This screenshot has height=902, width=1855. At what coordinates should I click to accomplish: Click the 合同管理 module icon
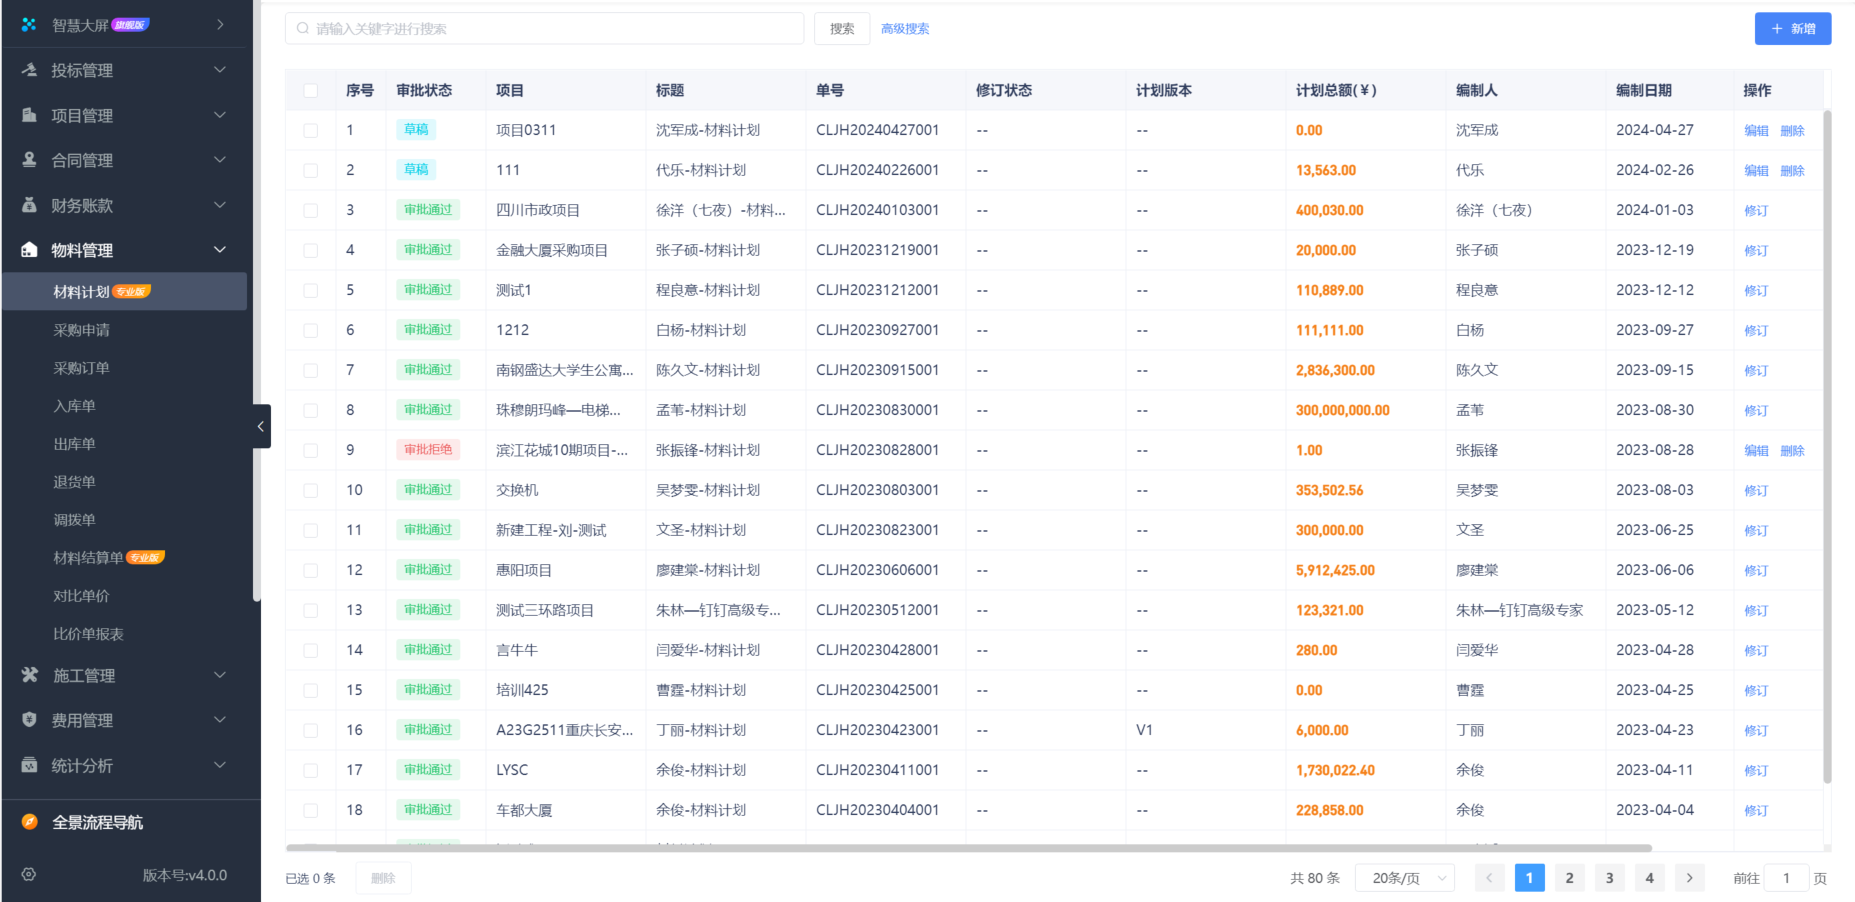[x=28, y=160]
